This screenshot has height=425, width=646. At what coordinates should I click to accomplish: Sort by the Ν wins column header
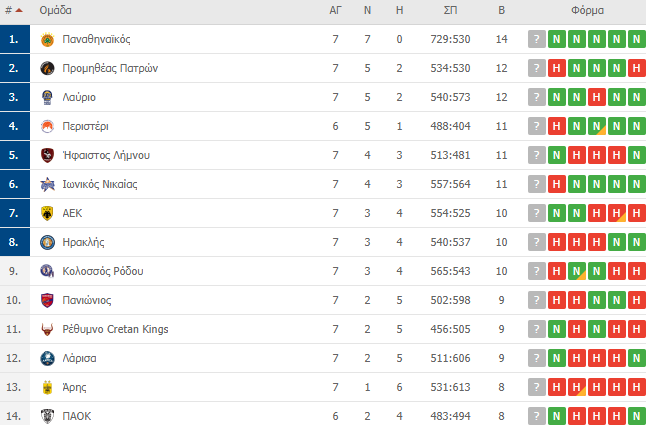pos(367,10)
